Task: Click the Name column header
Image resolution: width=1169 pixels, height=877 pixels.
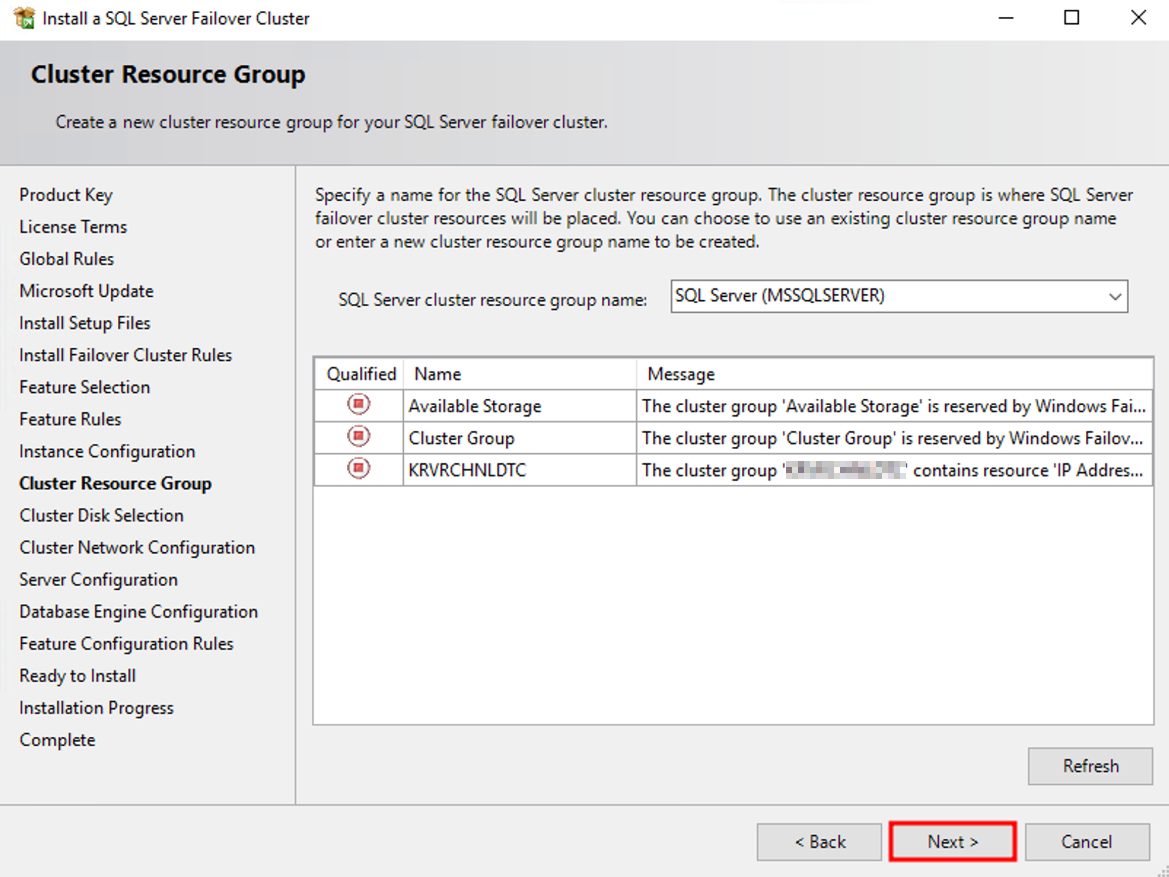Action: (x=520, y=374)
